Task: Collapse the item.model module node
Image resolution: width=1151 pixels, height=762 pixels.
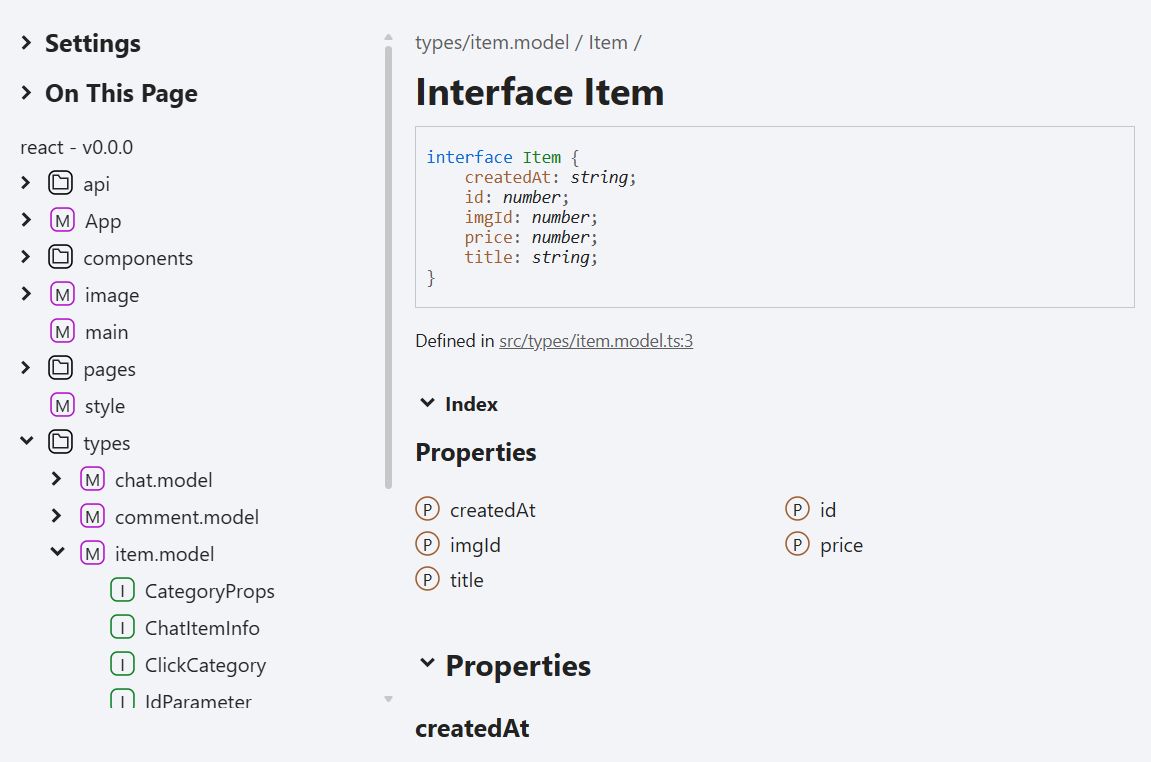Action: pos(57,551)
